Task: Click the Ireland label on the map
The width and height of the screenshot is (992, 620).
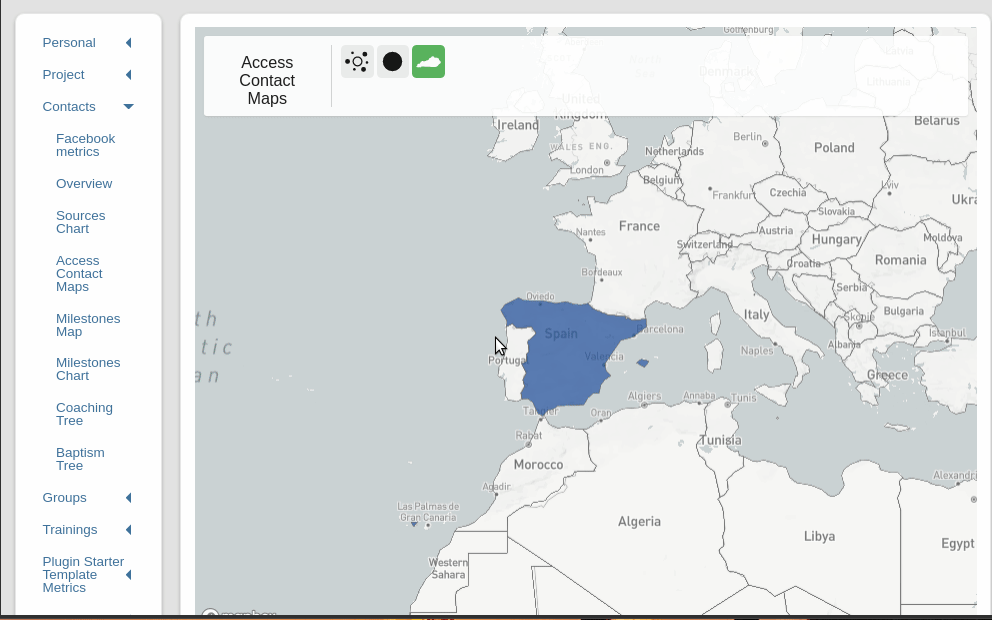Action: [518, 125]
